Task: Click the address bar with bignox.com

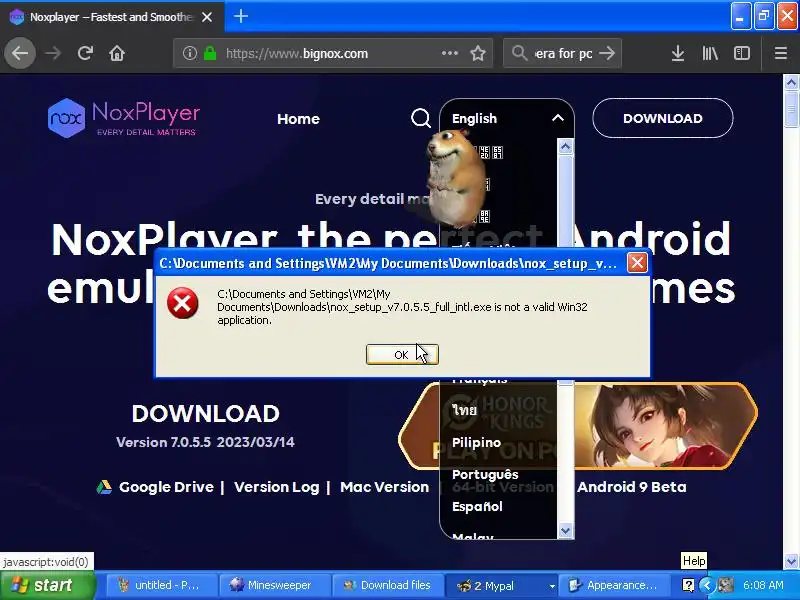Action: pos(333,53)
